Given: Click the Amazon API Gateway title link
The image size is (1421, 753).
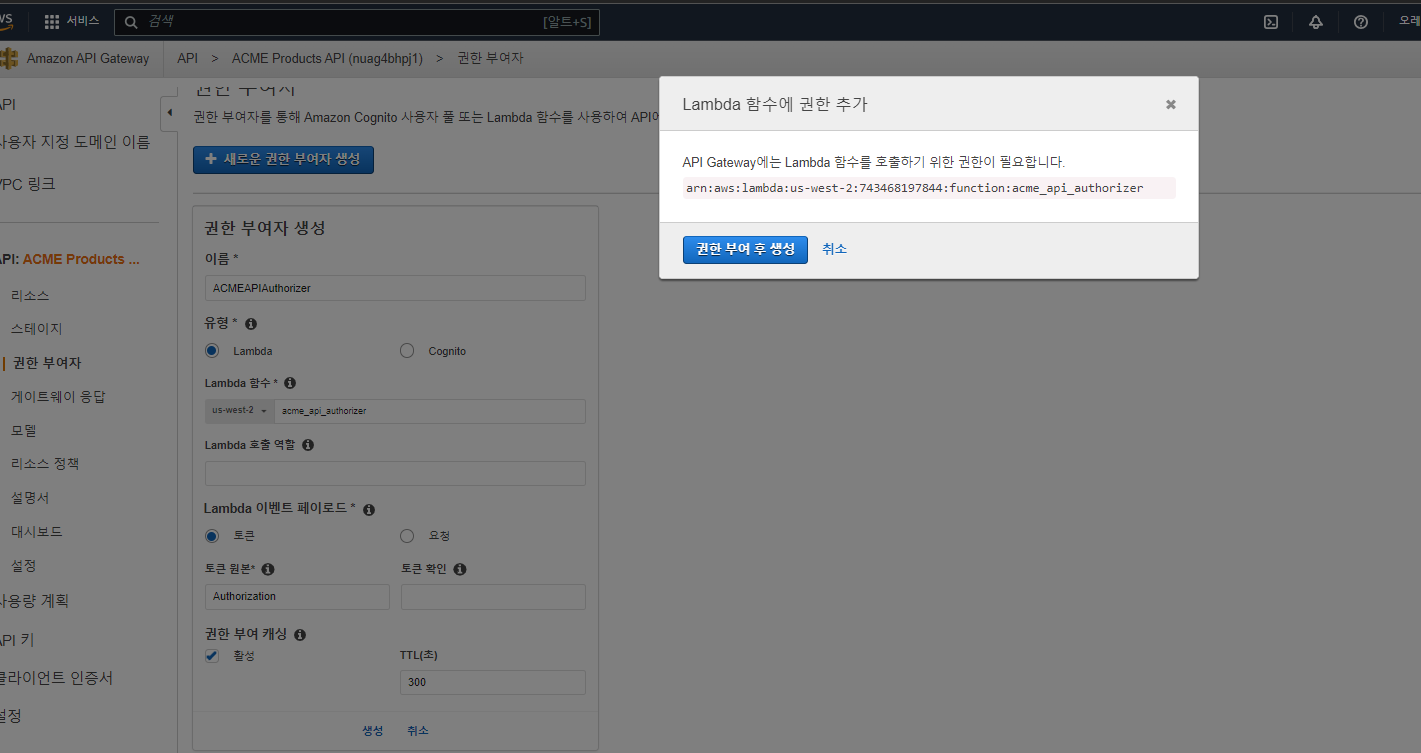Looking at the screenshot, I should click(x=88, y=58).
